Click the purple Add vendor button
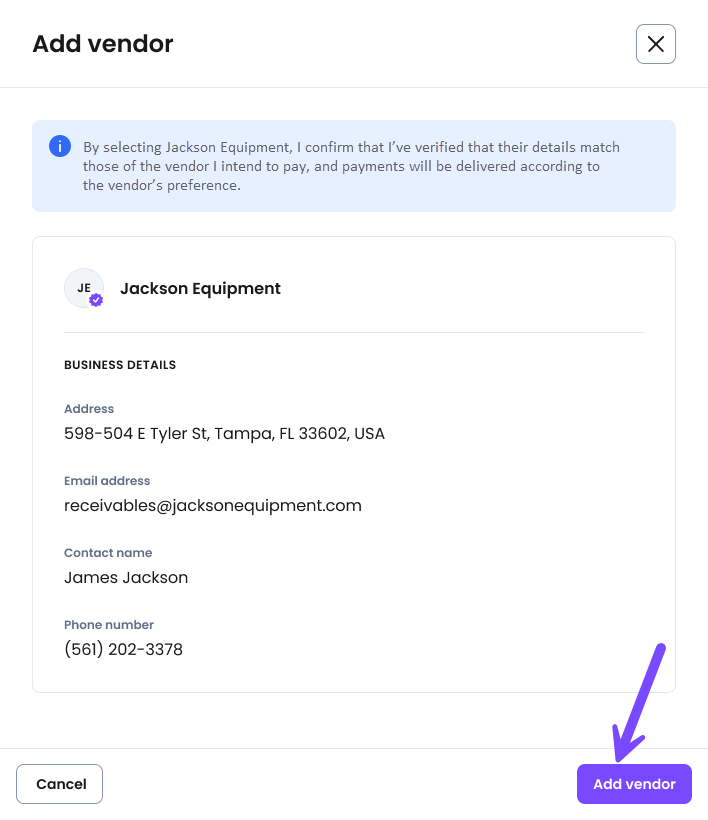The image size is (708, 820). pyautogui.click(x=634, y=784)
